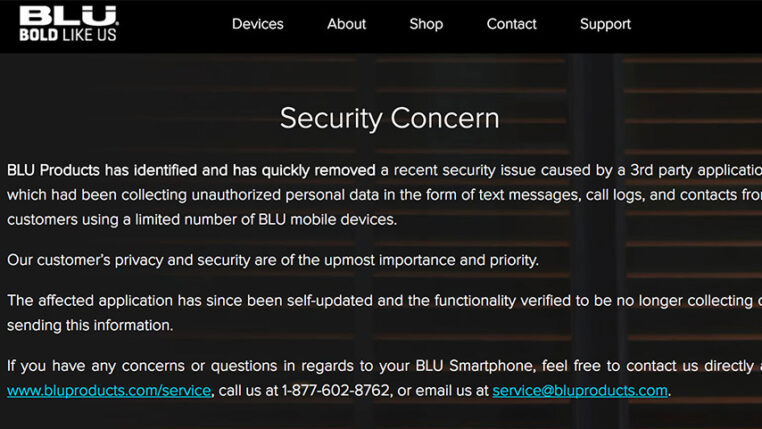The height and width of the screenshot is (429, 762).
Task: Click the "Security Concern" heading
Action: point(389,118)
